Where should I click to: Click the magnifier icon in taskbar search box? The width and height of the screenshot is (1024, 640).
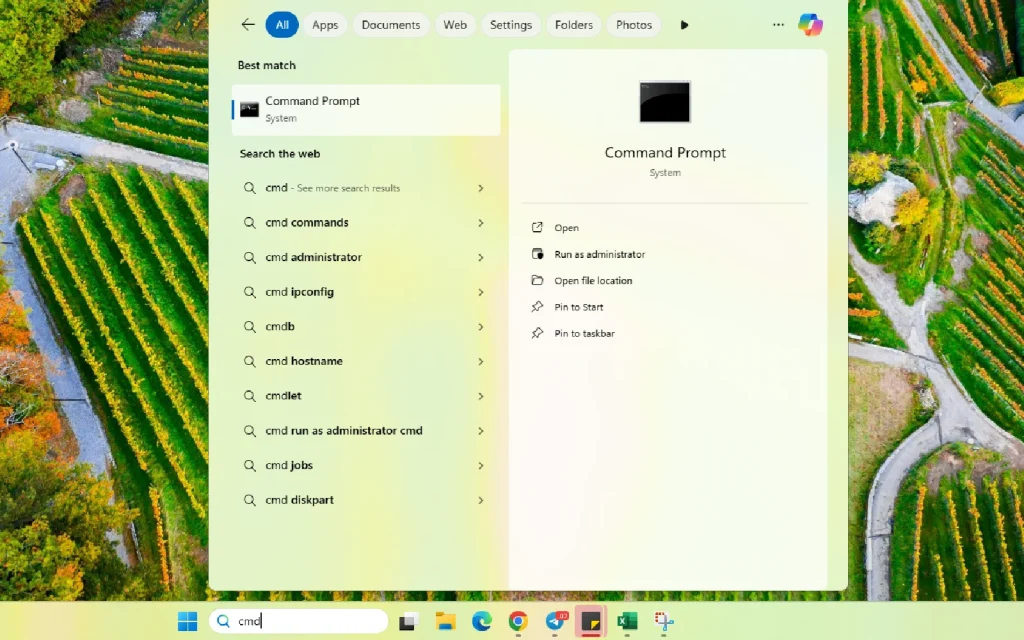(x=223, y=621)
